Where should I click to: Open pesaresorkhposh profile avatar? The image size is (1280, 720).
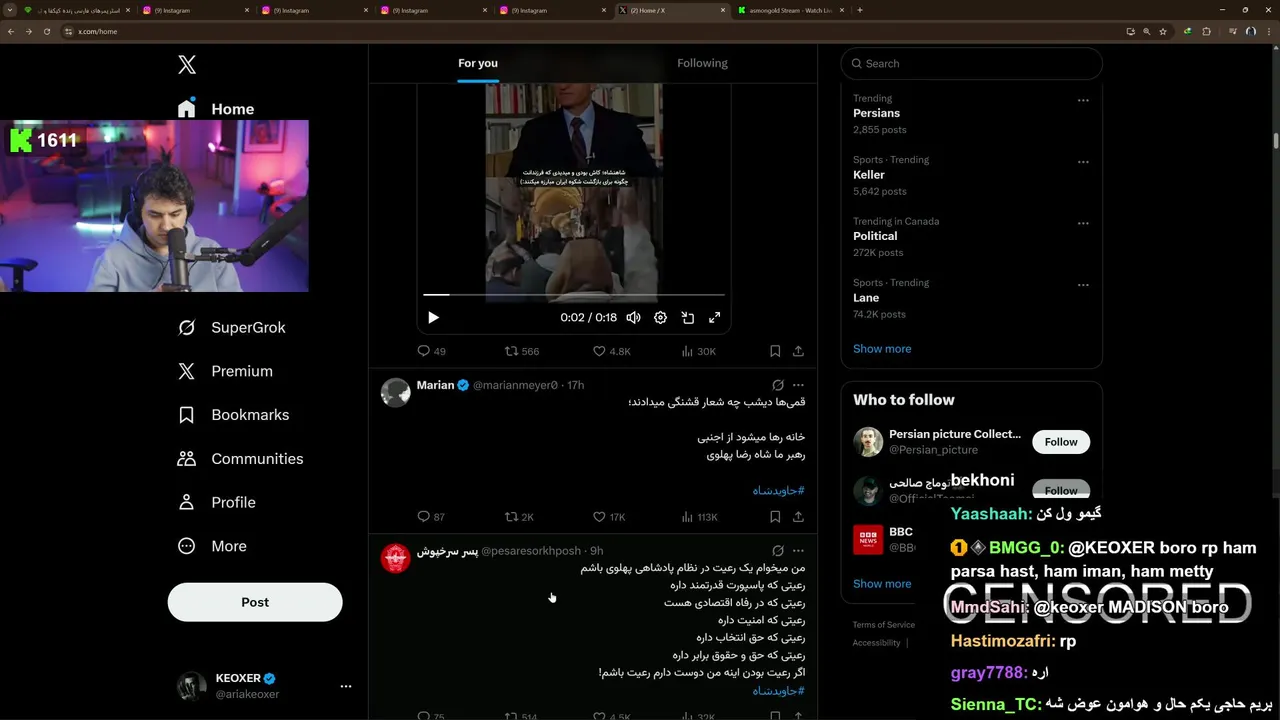click(396, 558)
